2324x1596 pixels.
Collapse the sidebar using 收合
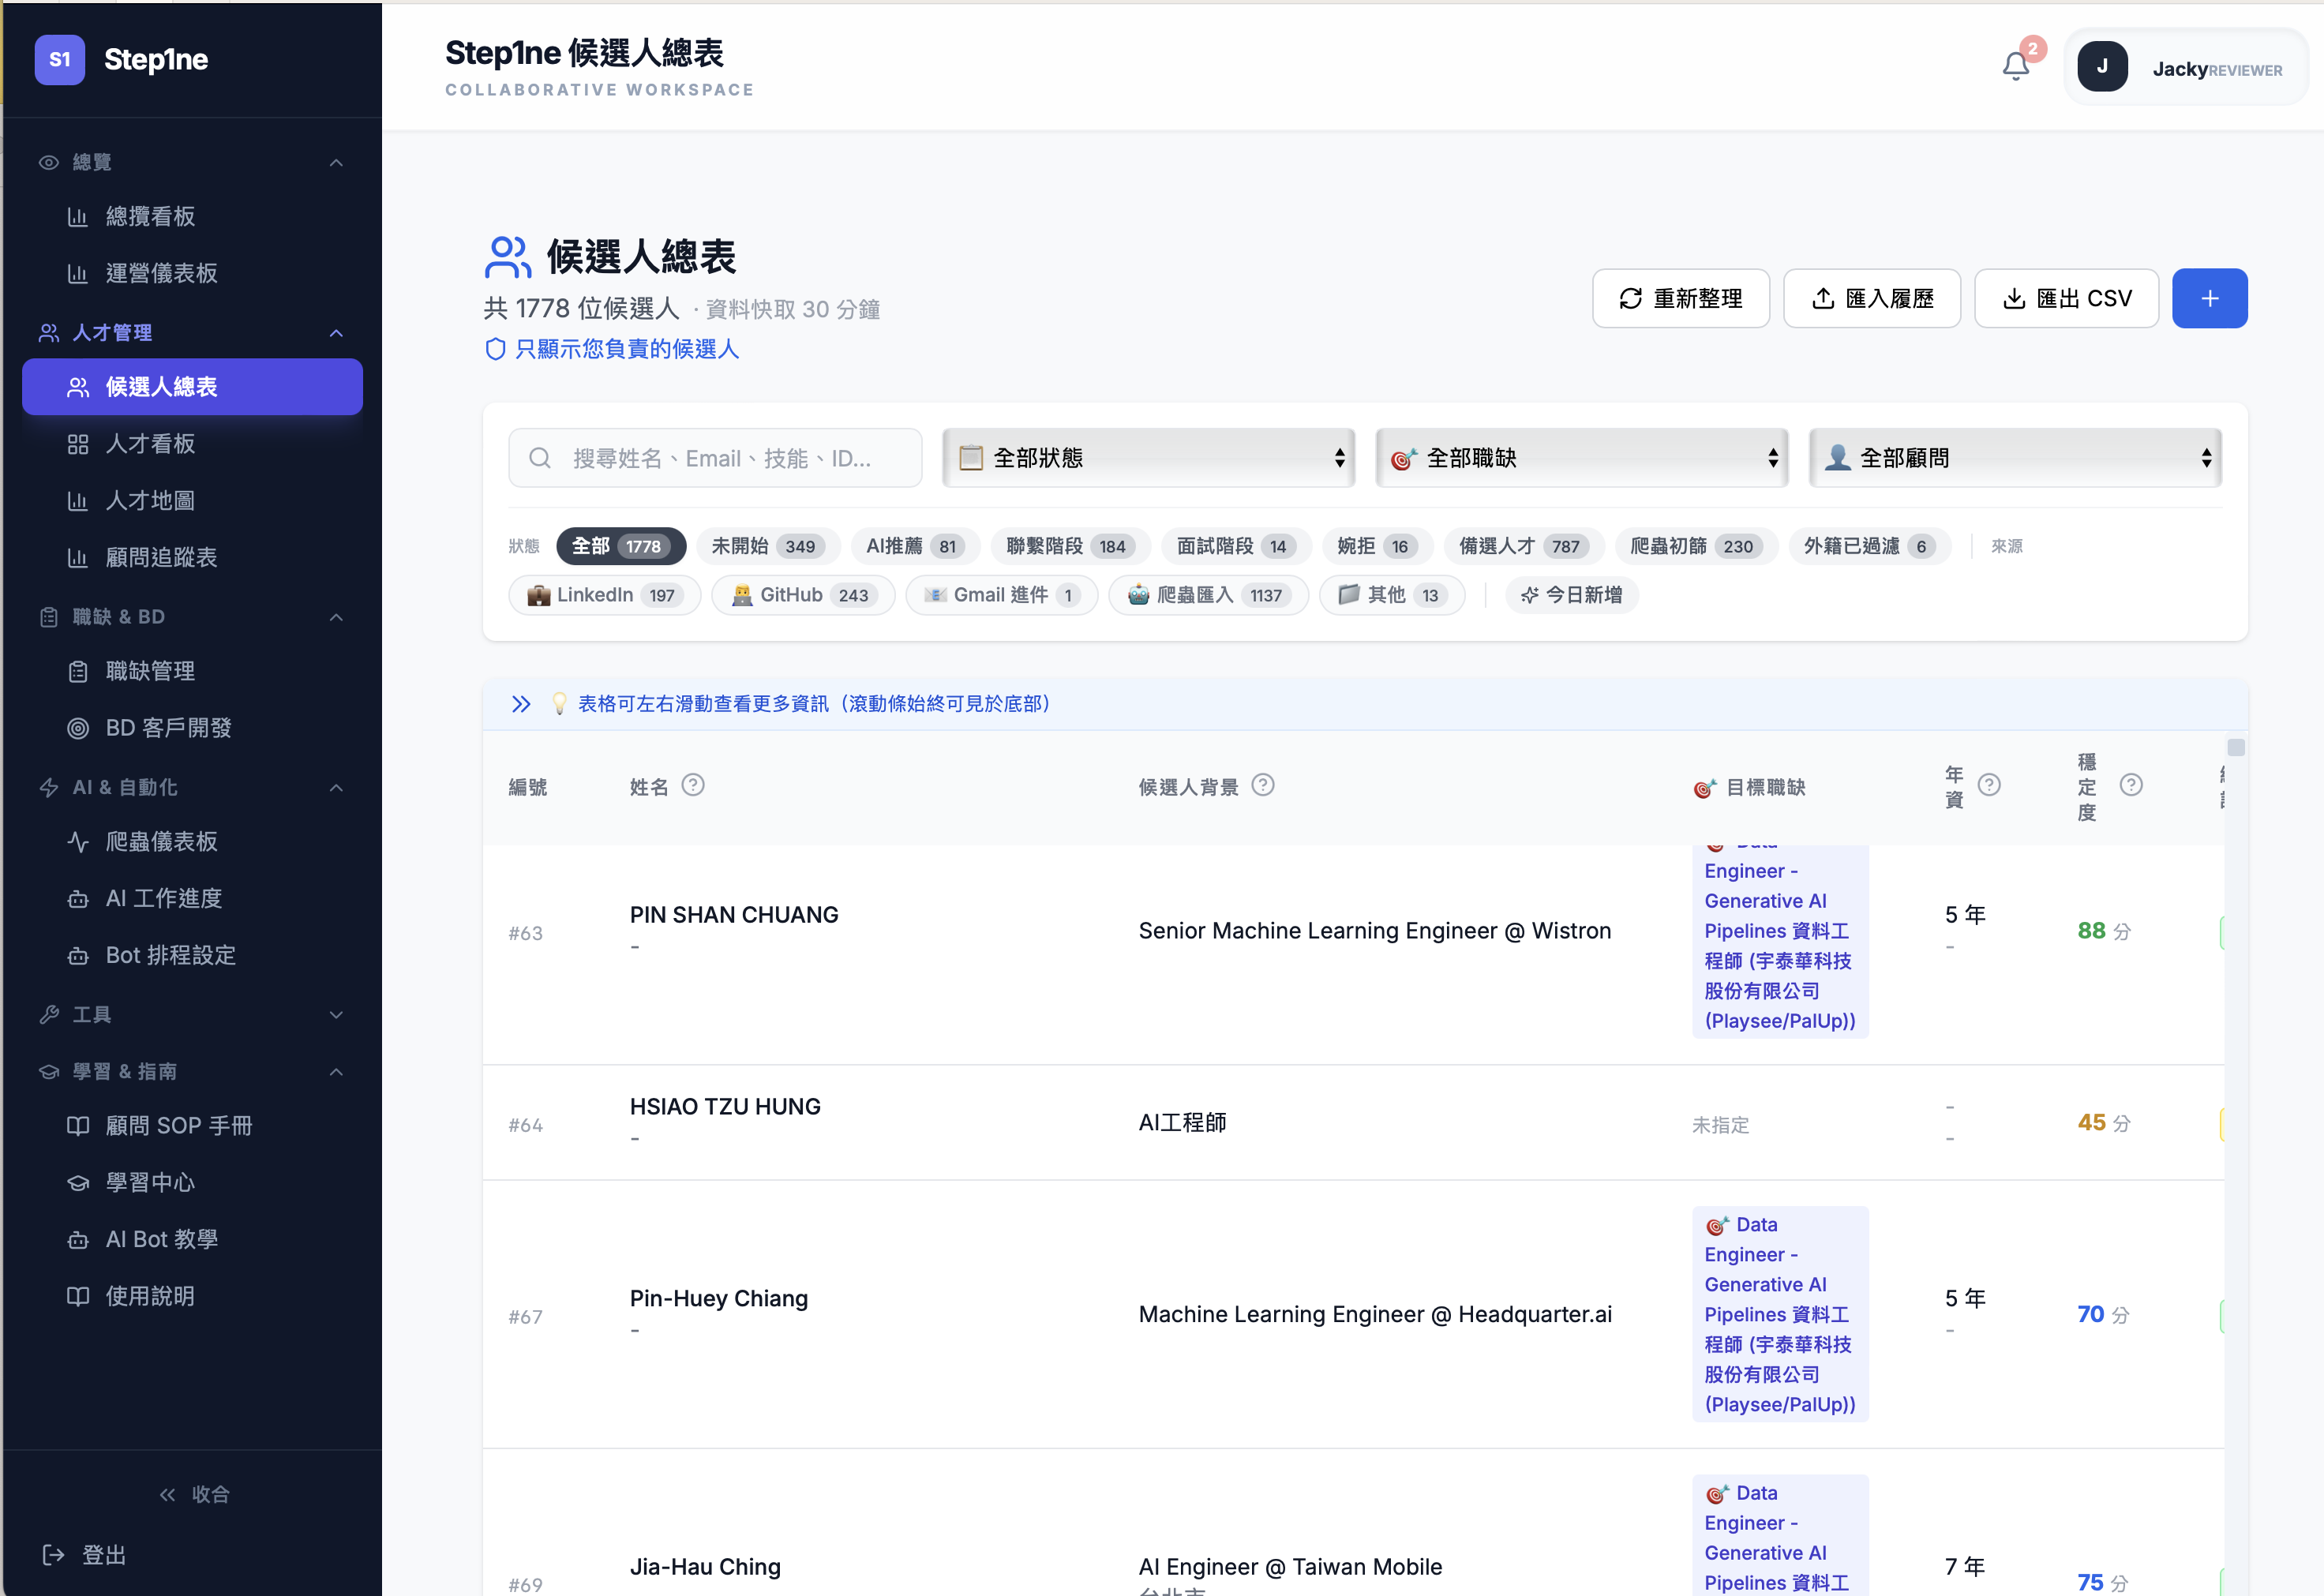(196, 1494)
